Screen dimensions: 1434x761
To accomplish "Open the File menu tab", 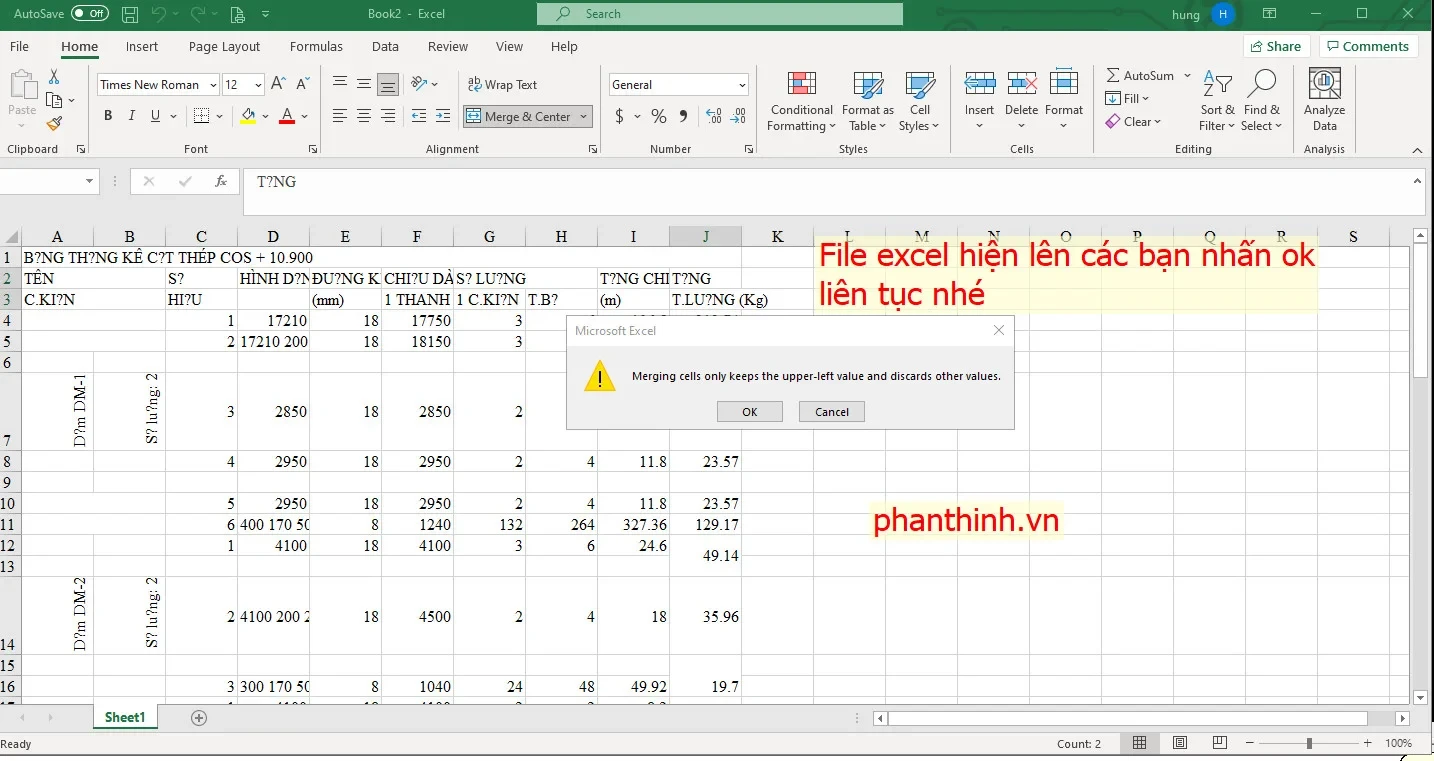I will point(19,46).
